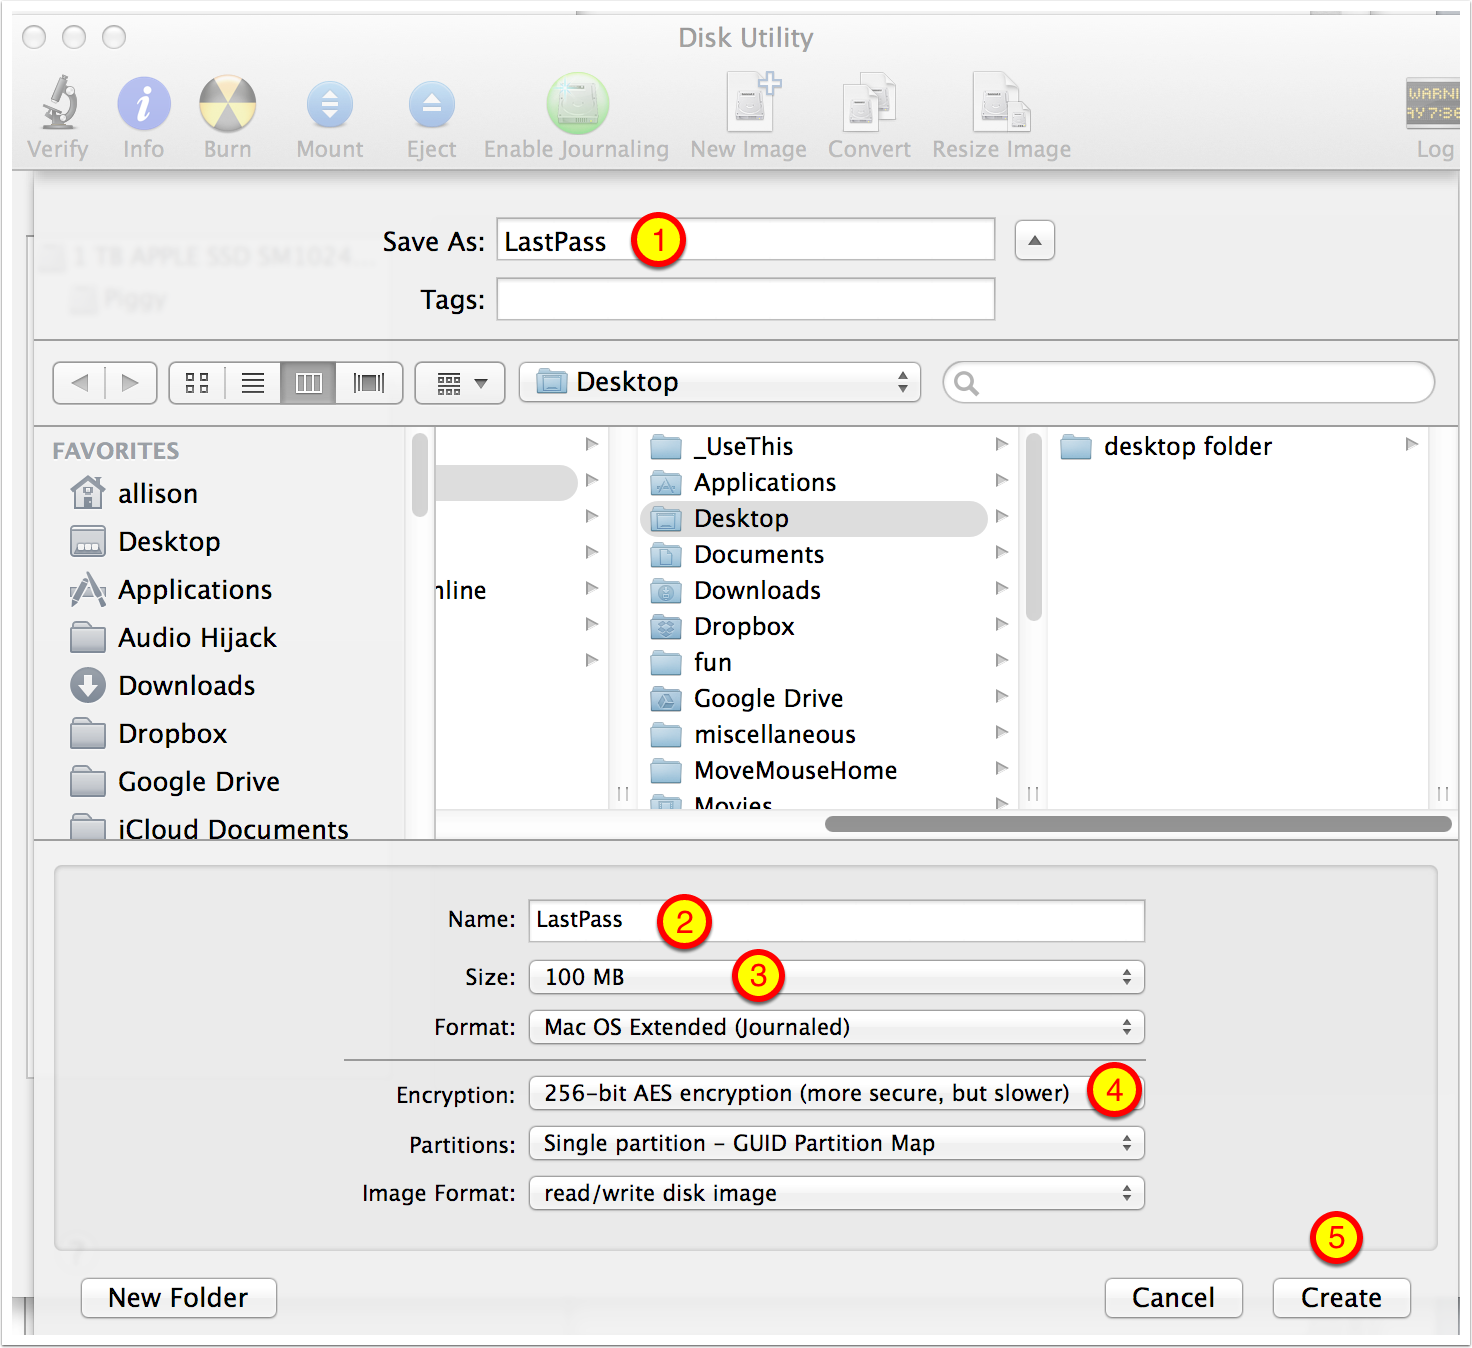Screen dimensions: 1472x1348
Task: Open the Encryption dropdown menu
Action: point(806,1093)
